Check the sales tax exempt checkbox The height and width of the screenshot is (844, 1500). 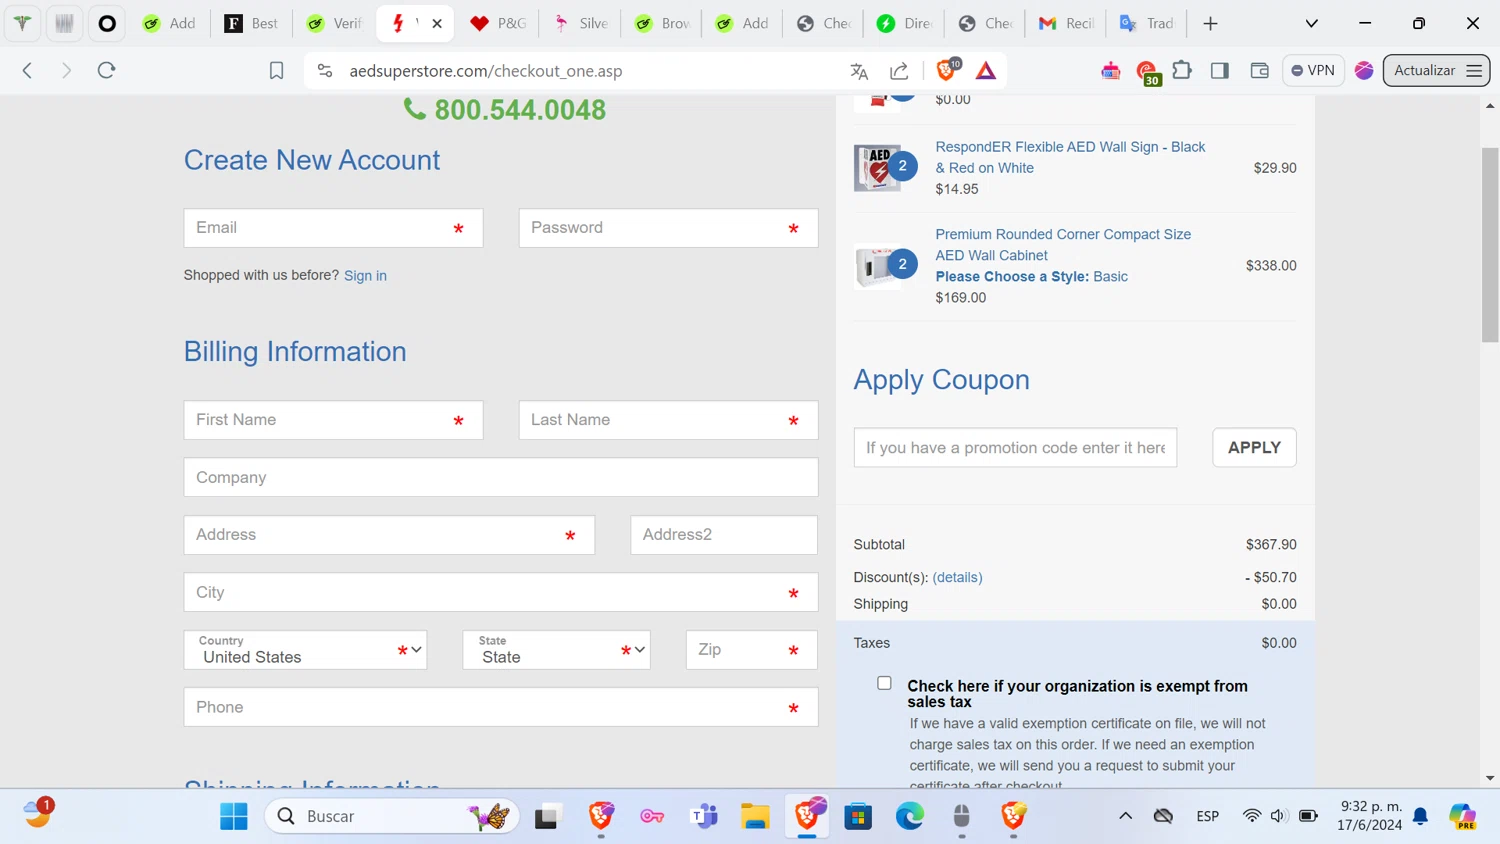click(x=884, y=683)
